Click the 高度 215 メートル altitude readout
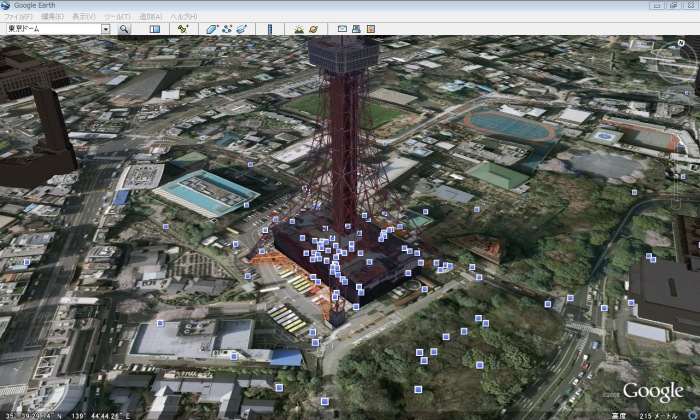Screen dimensions: 700x420 (x=646, y=416)
